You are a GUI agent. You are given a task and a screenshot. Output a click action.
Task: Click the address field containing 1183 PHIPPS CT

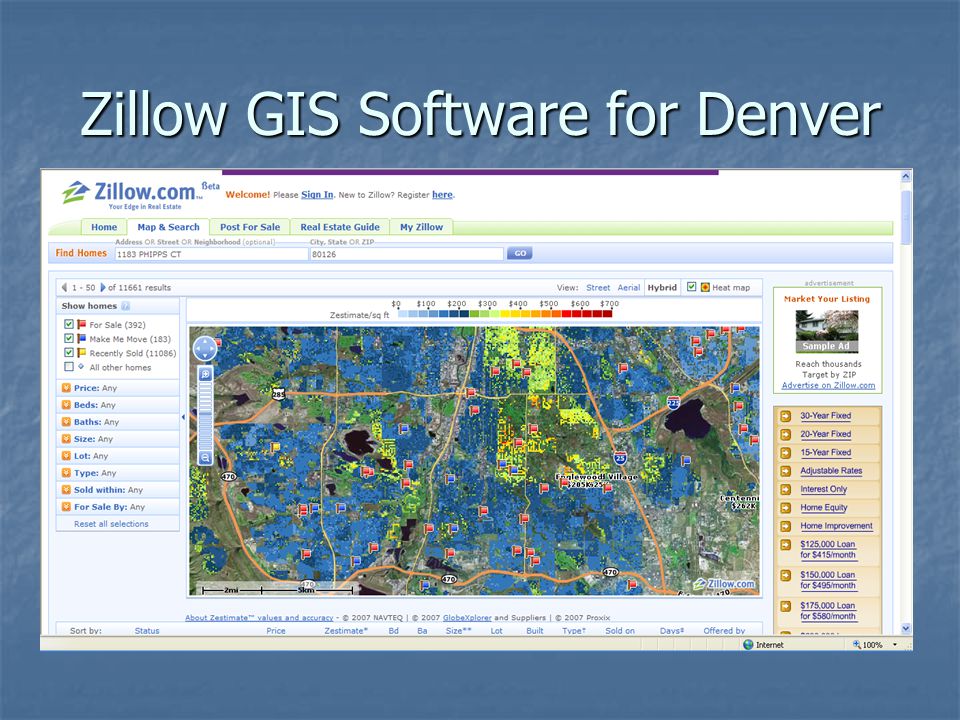(211, 254)
